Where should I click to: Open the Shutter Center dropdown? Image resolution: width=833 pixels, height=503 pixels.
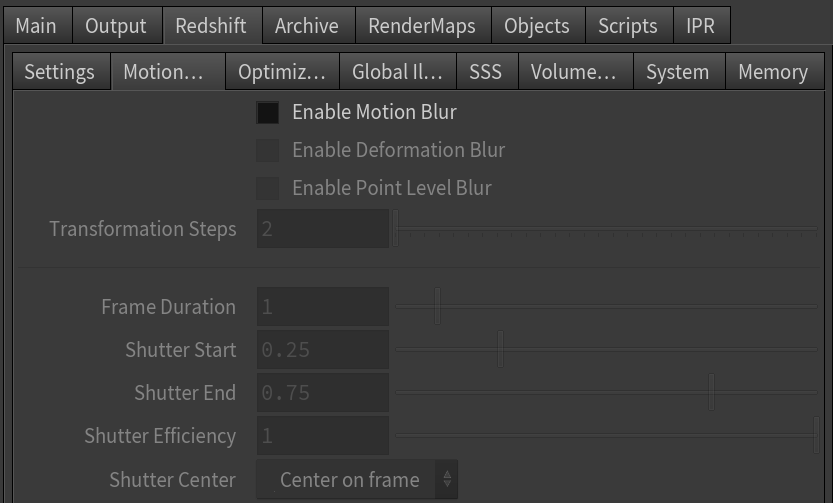(356, 480)
